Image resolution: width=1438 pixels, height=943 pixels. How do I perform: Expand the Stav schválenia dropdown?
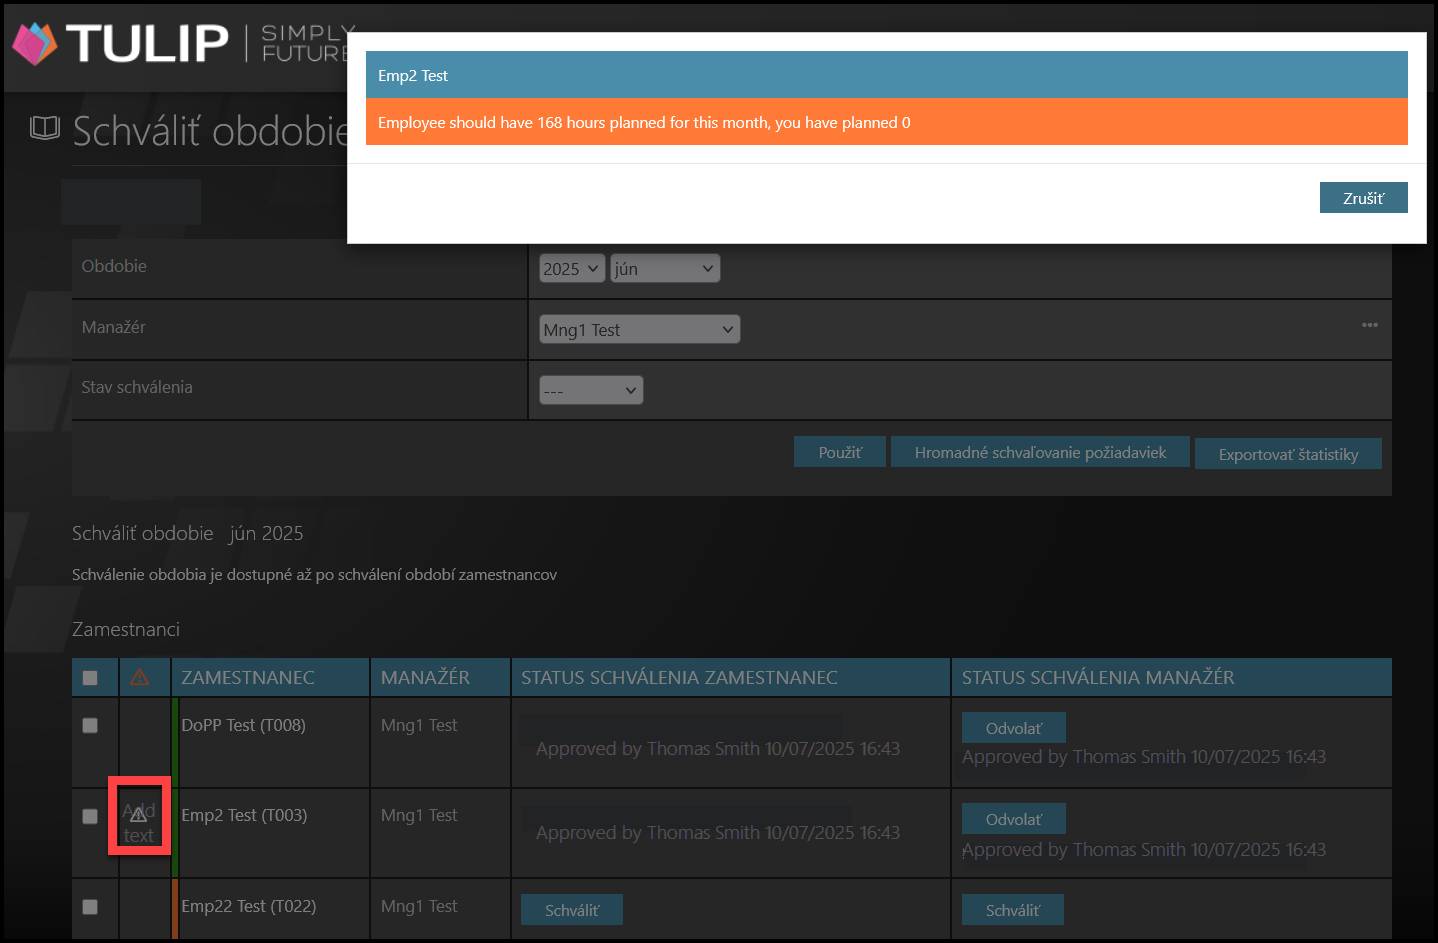(x=590, y=390)
